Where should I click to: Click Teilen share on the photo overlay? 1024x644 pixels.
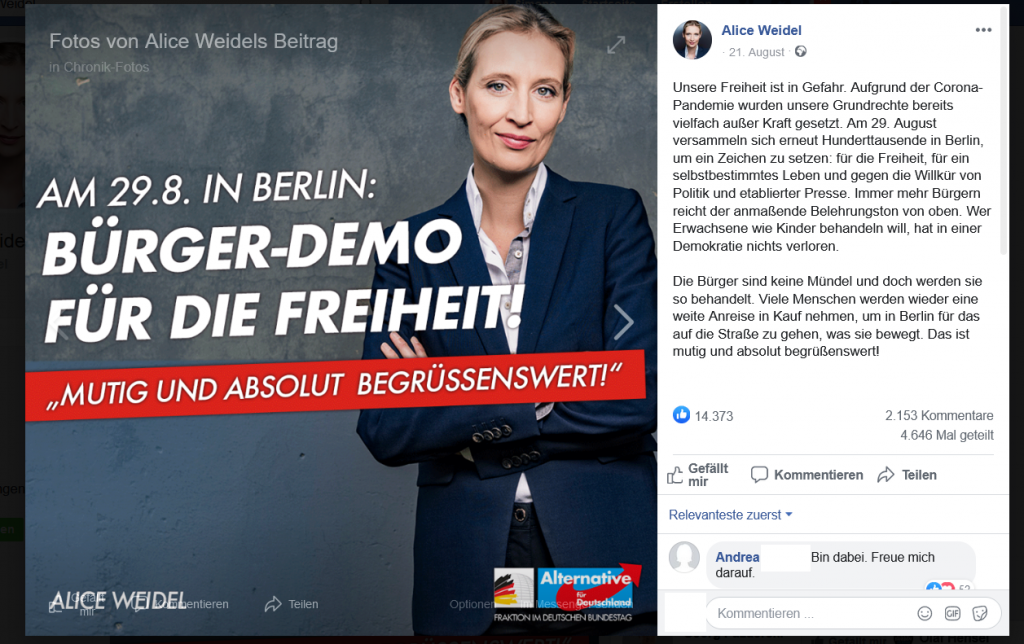click(x=291, y=604)
